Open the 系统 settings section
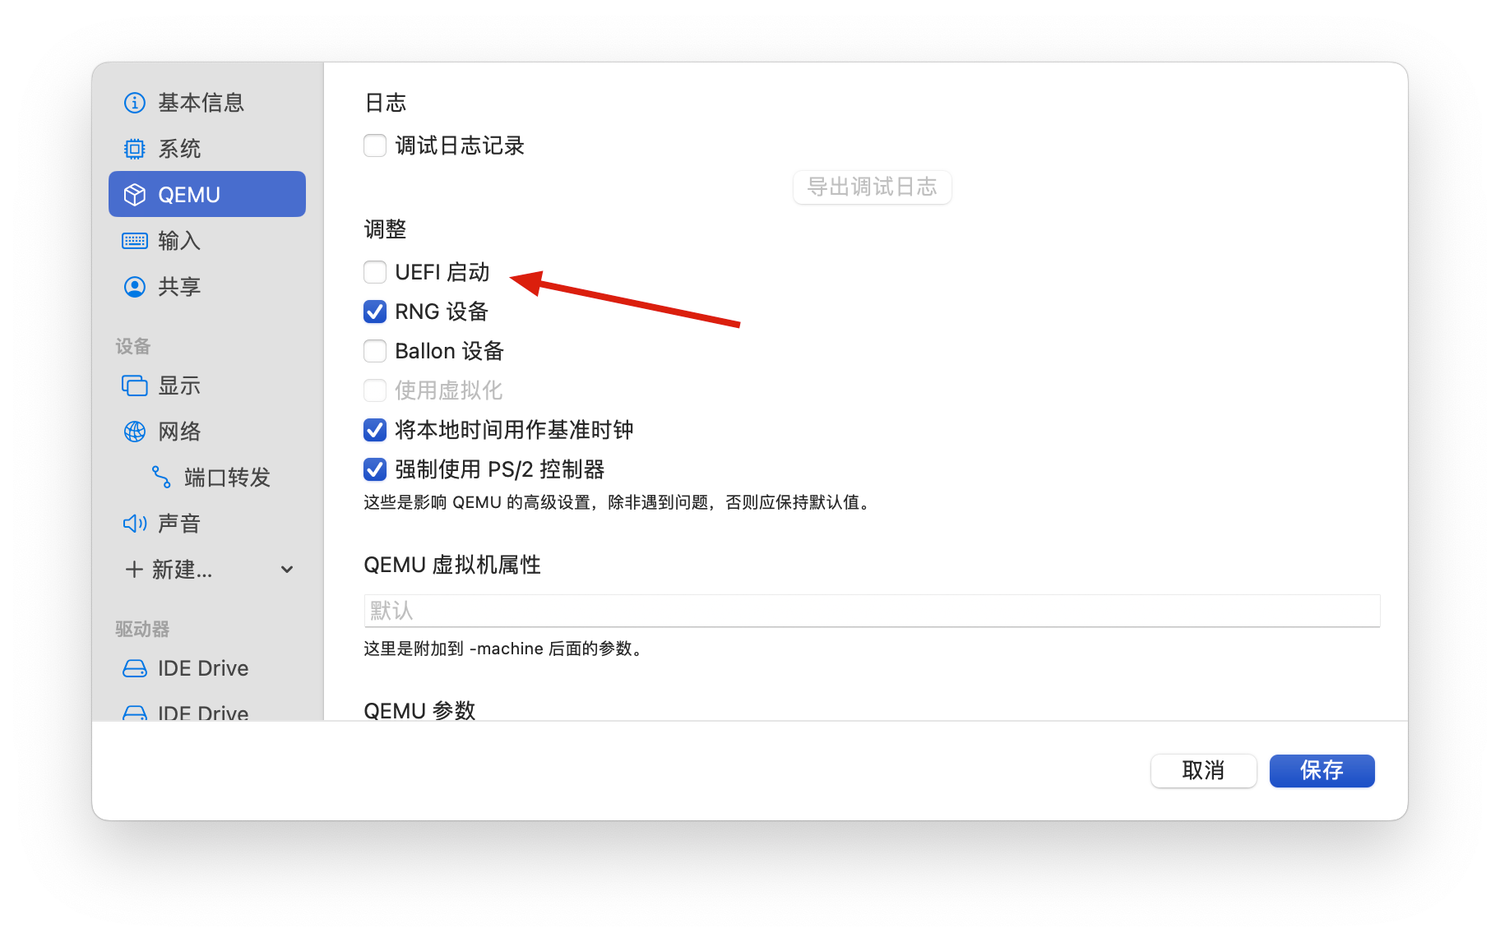The width and height of the screenshot is (1500, 942). 207,149
